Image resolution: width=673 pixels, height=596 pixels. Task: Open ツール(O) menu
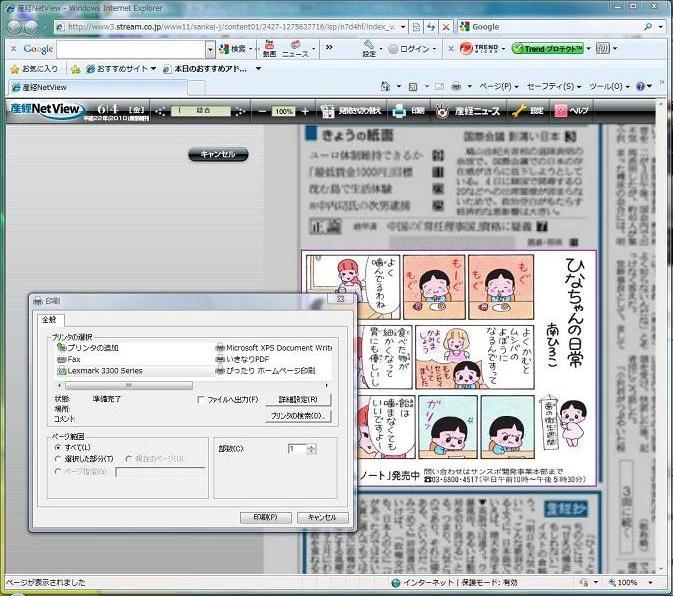[x=609, y=86]
